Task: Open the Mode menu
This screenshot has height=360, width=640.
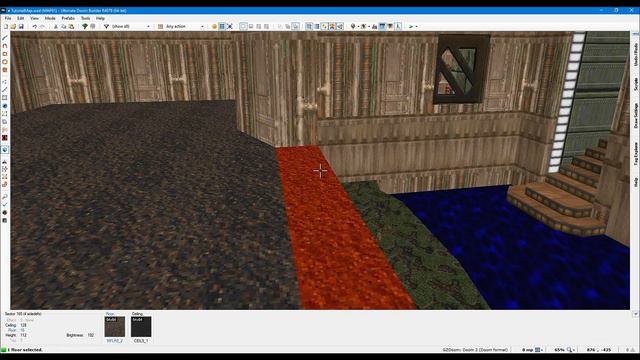Action: 50,18
